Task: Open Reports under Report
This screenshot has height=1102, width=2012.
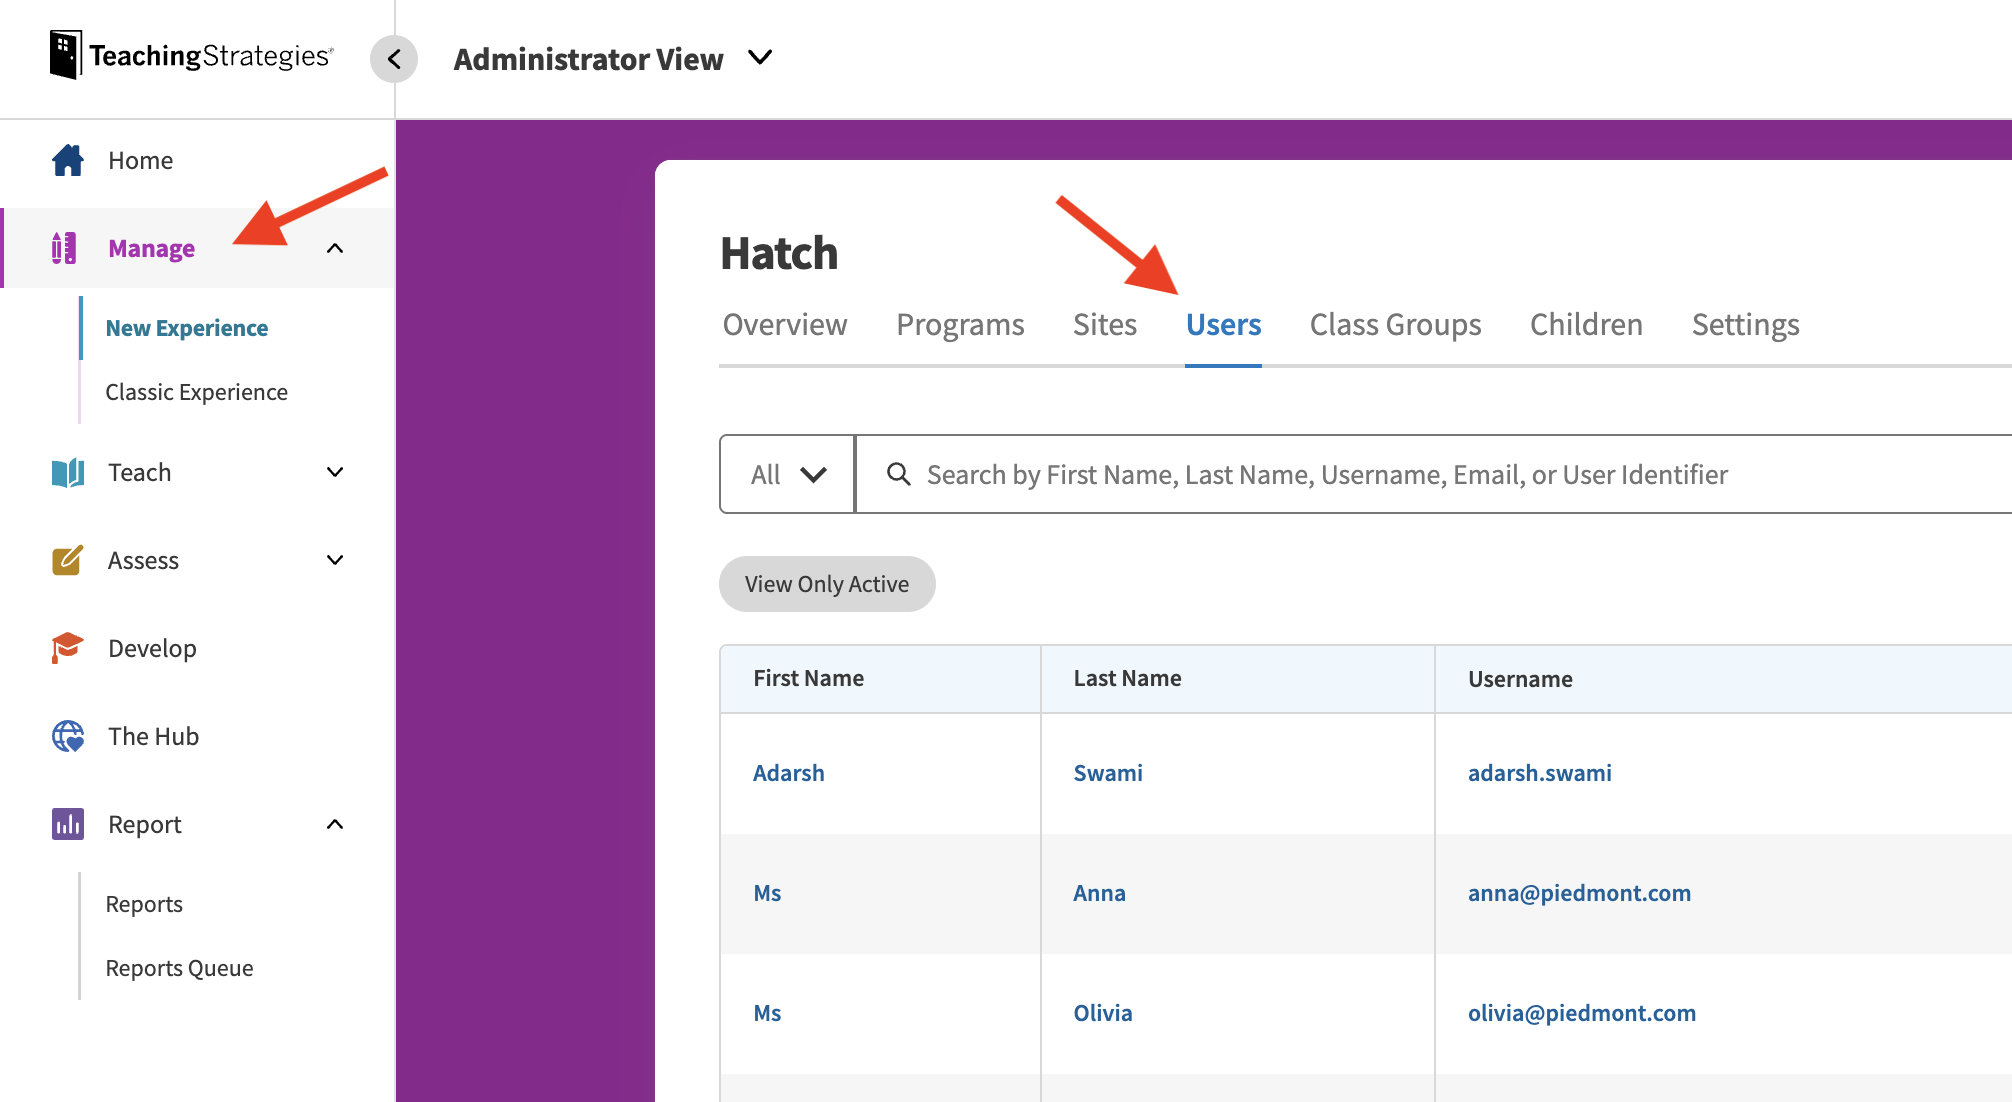Action: [x=144, y=904]
